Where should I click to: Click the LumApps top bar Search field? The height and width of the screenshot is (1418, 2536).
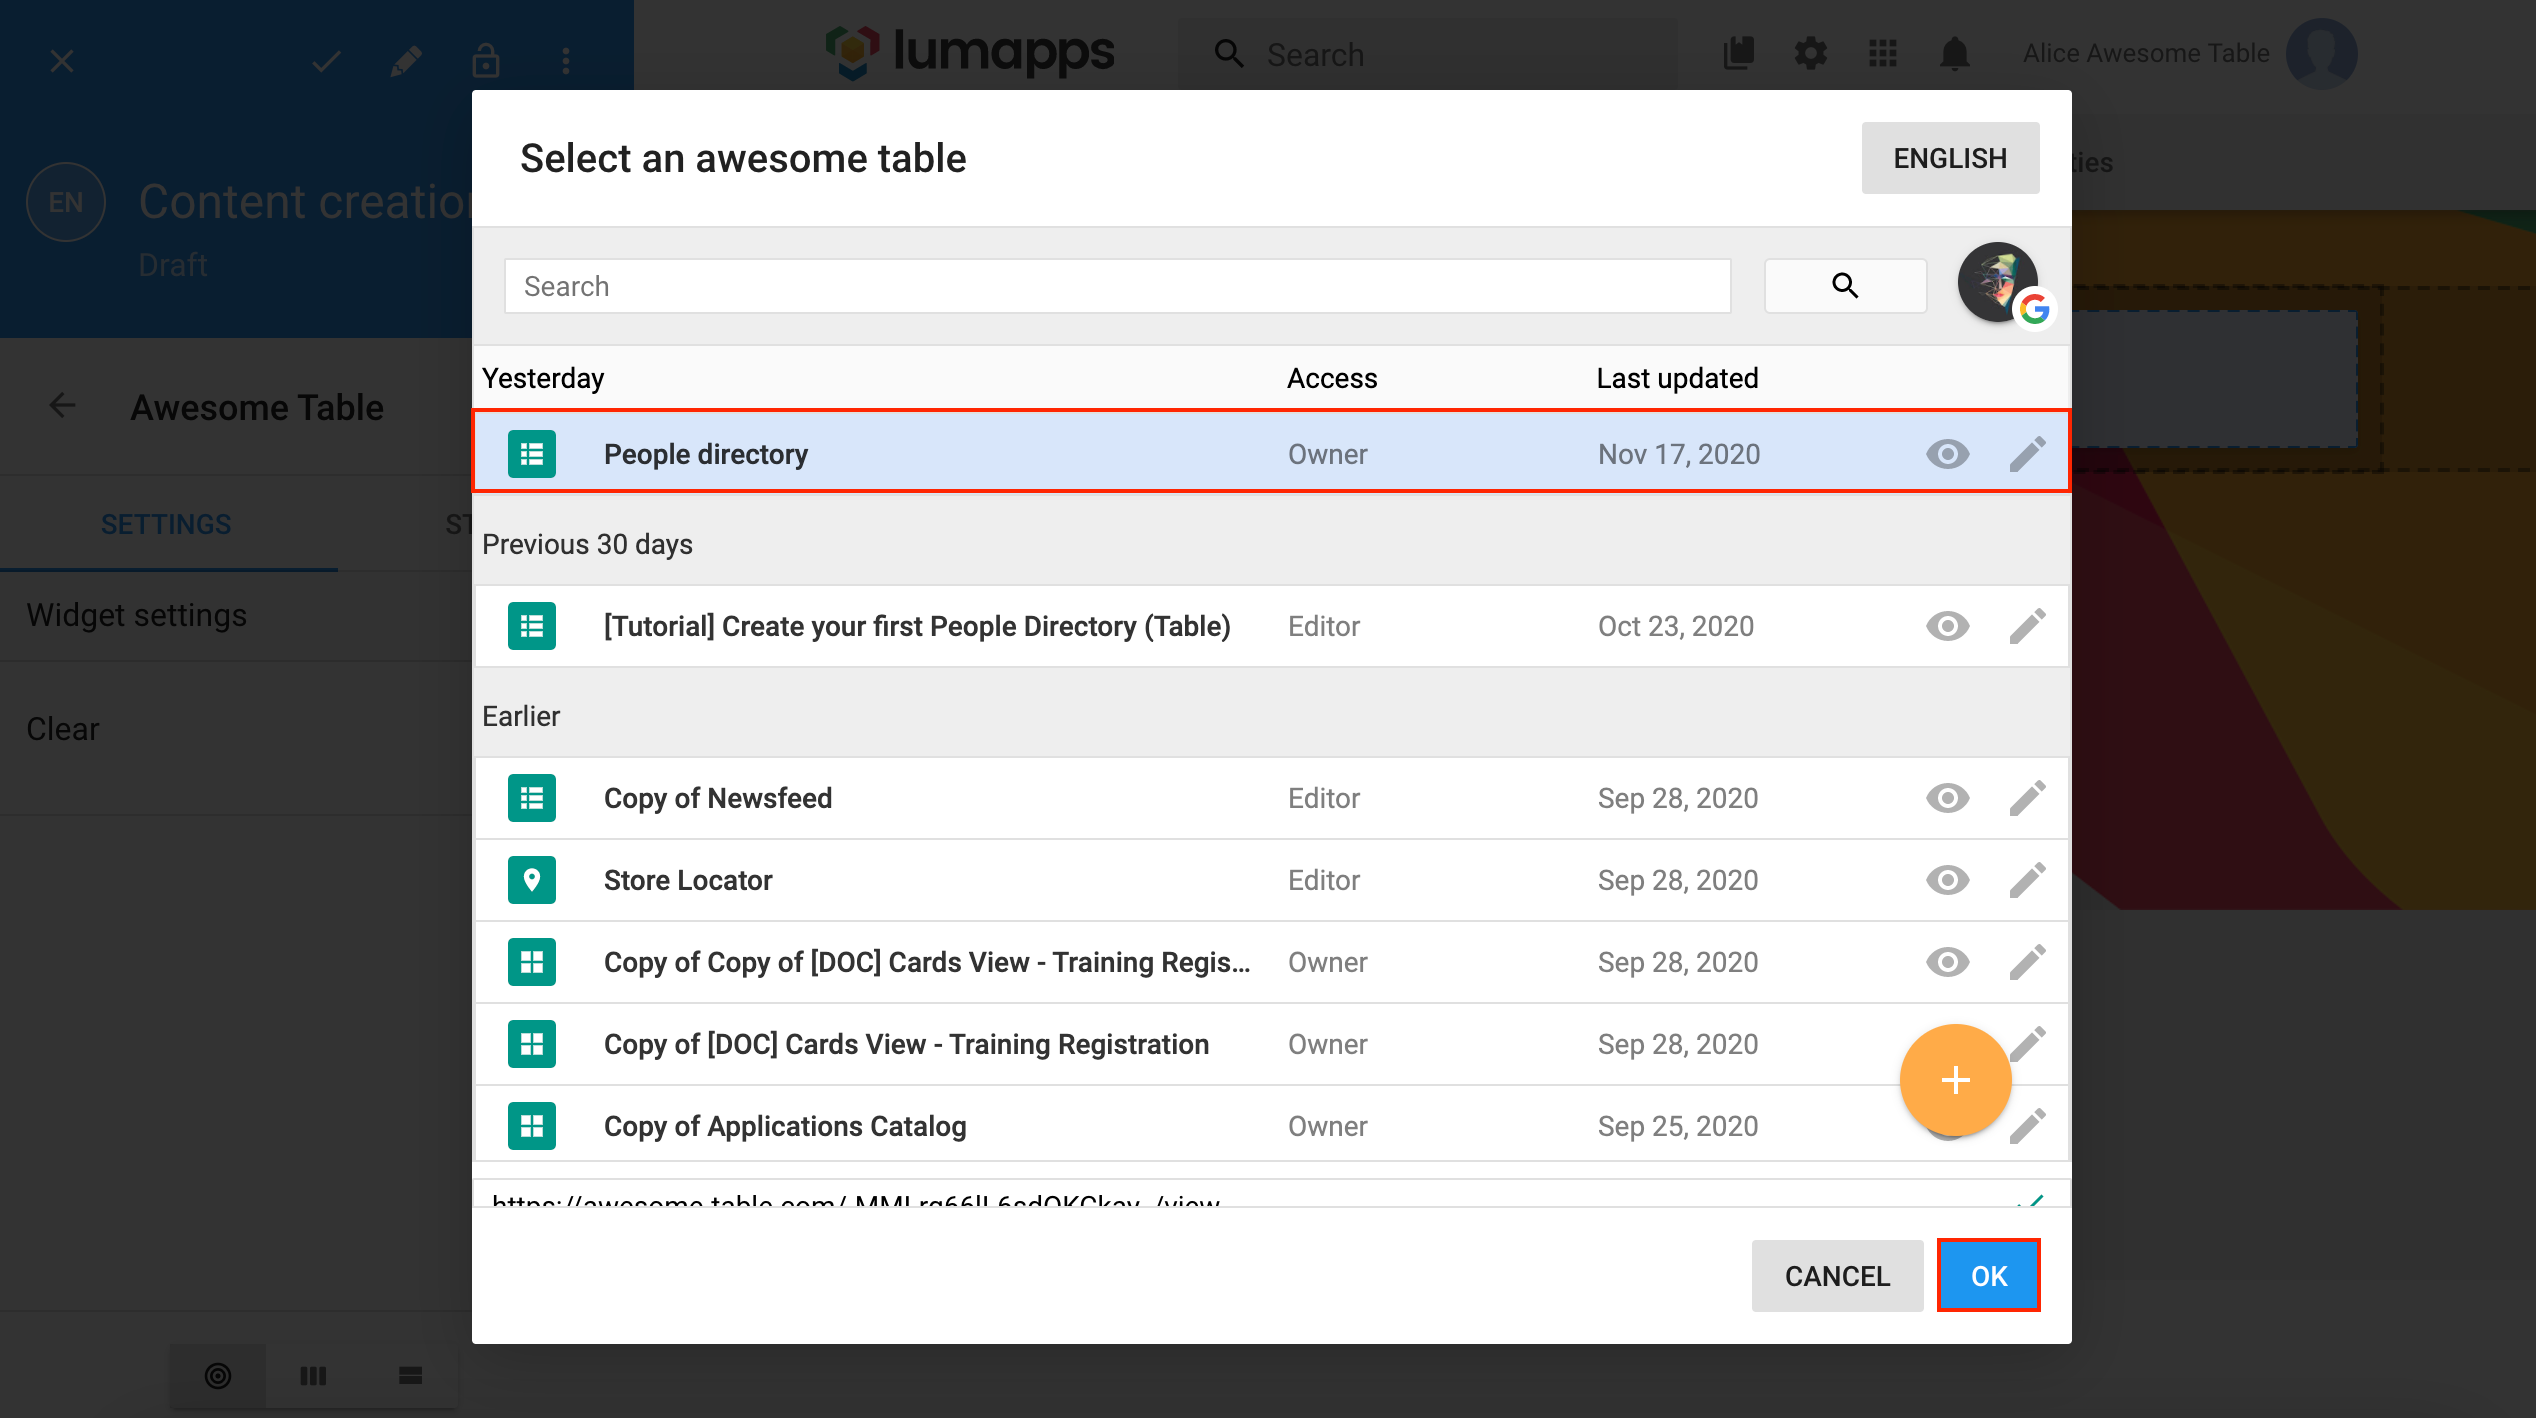tap(1430, 54)
